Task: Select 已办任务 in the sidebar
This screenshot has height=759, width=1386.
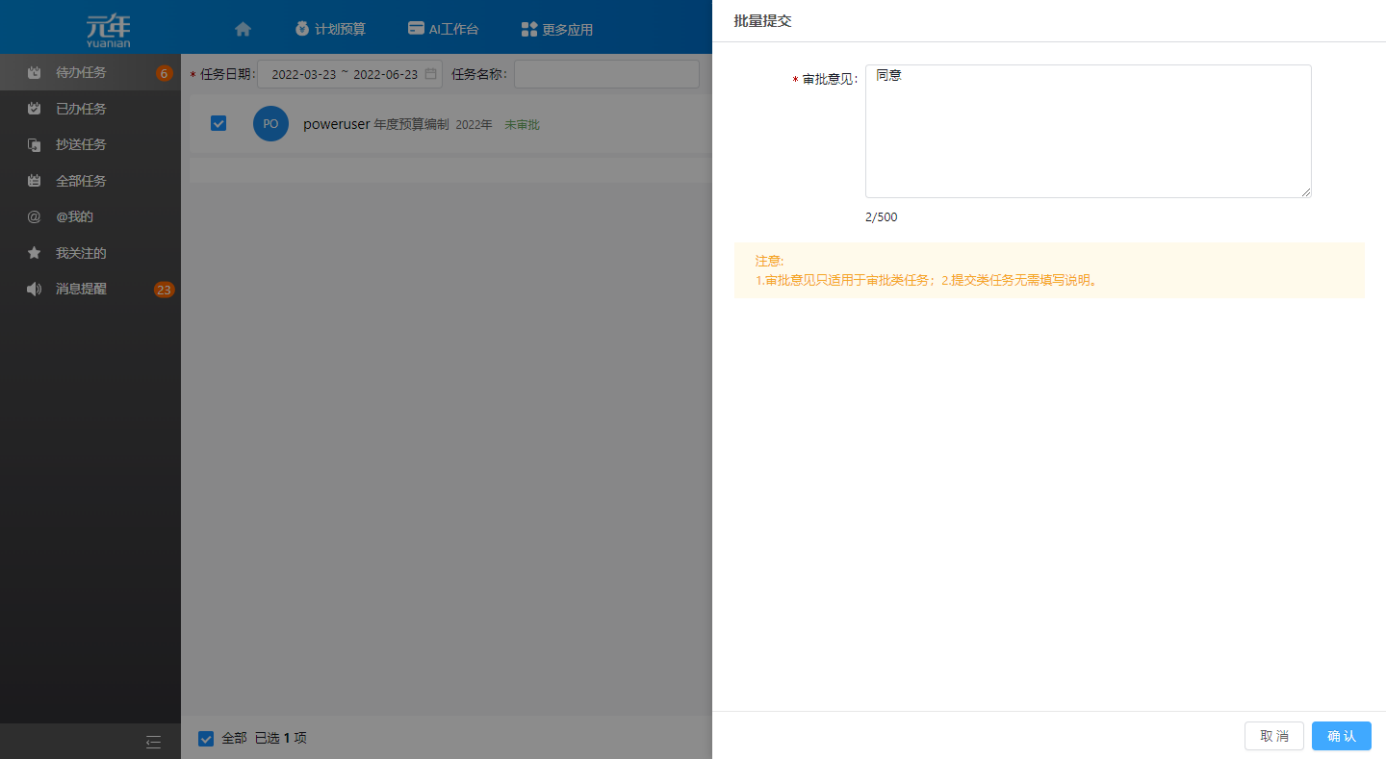Action: [x=81, y=109]
